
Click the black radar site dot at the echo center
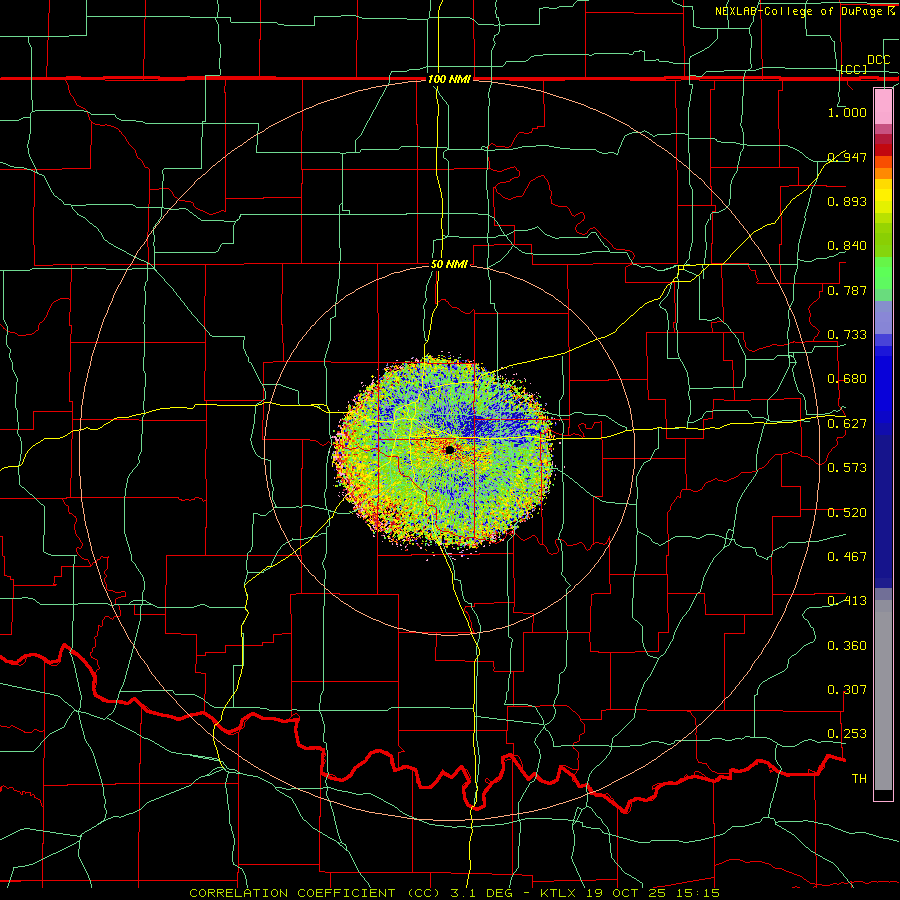[449, 450]
